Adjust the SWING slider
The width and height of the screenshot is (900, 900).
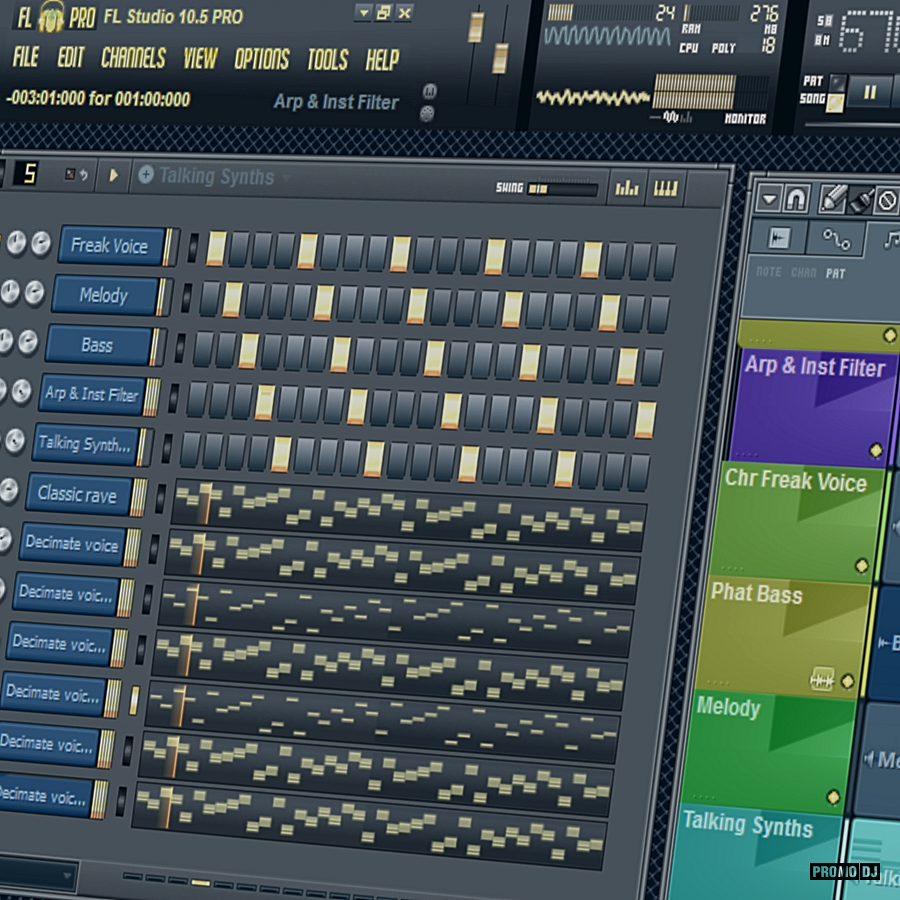562,189
